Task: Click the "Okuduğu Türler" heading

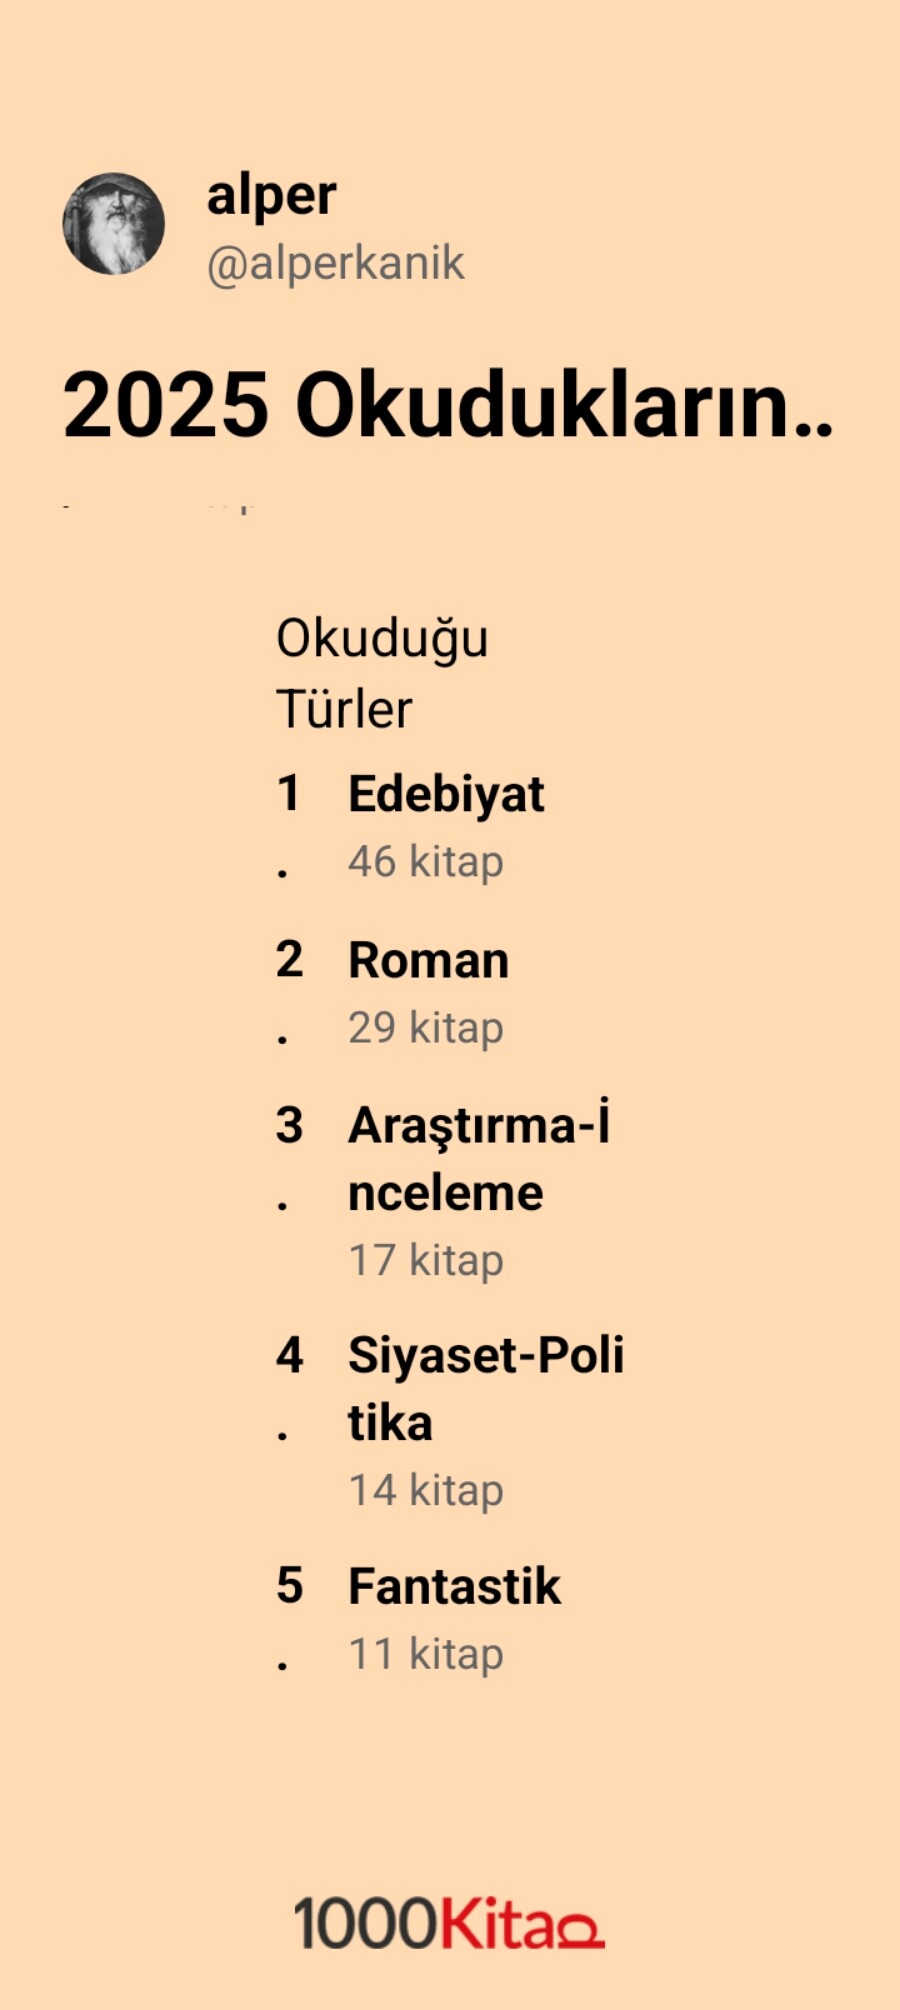Action: coord(381,673)
